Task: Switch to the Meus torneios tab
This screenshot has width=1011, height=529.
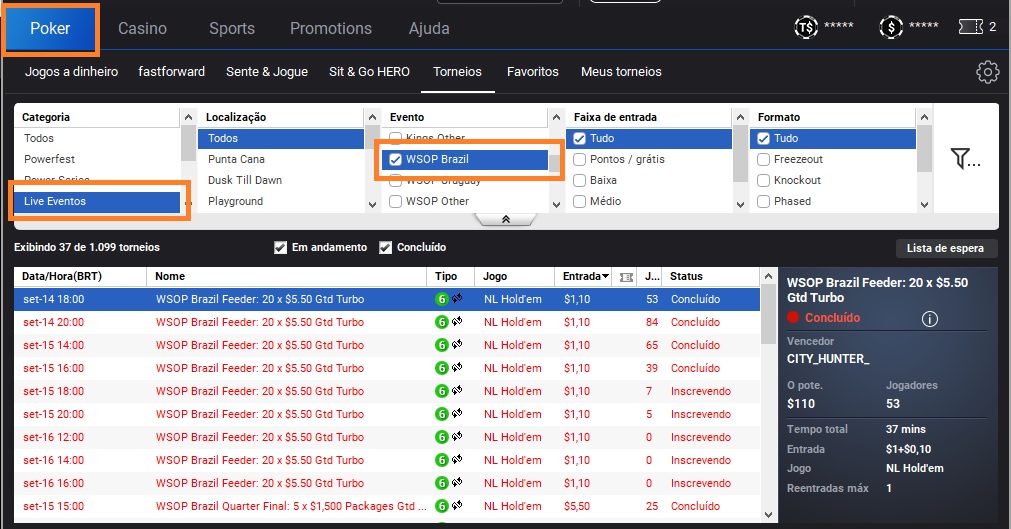Action: 621,72
